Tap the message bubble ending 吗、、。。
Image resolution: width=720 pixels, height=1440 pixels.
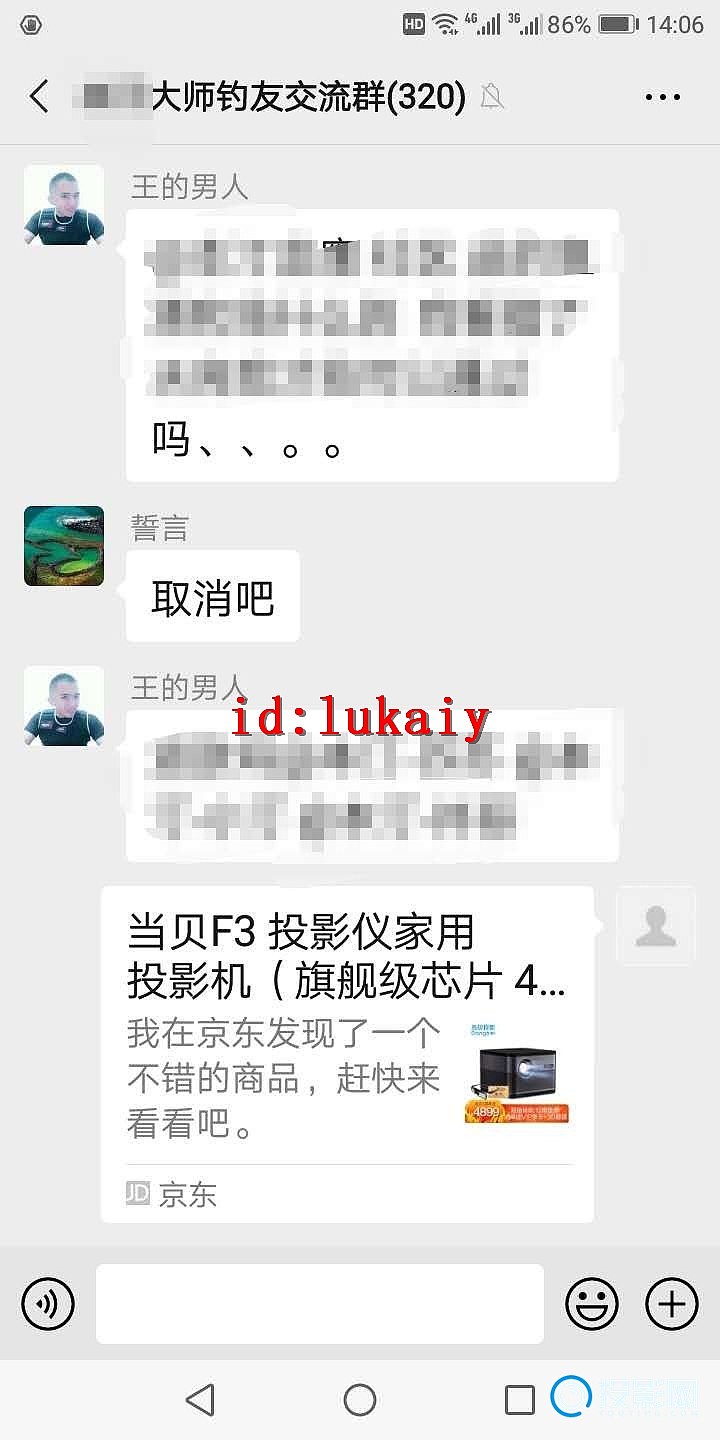[372, 345]
